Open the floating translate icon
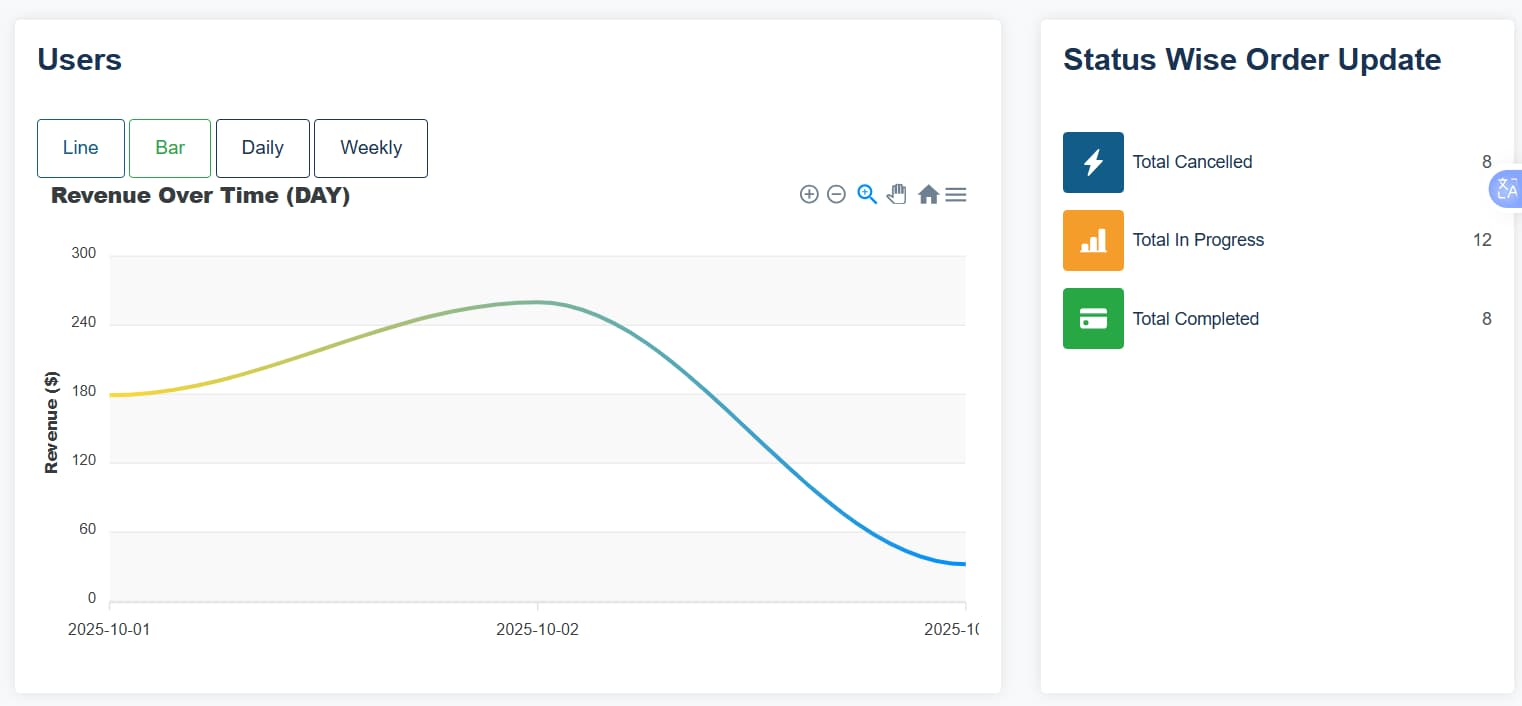1522x706 pixels. click(x=1506, y=189)
